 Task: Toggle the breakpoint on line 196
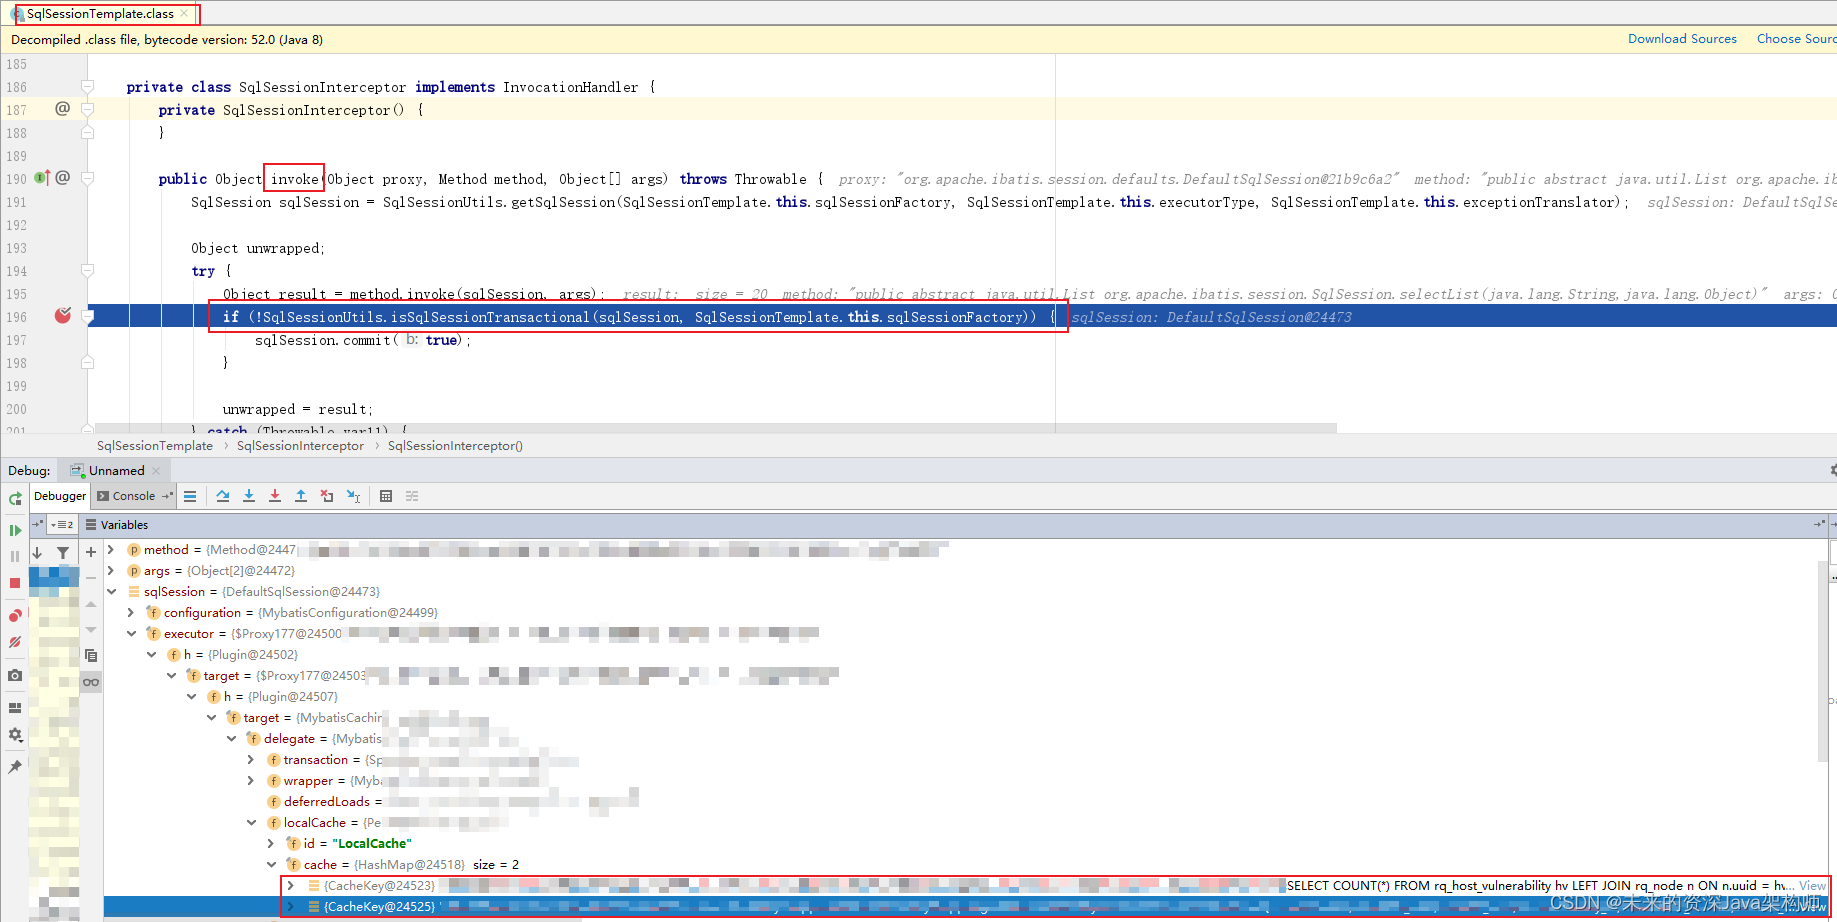tap(62, 315)
